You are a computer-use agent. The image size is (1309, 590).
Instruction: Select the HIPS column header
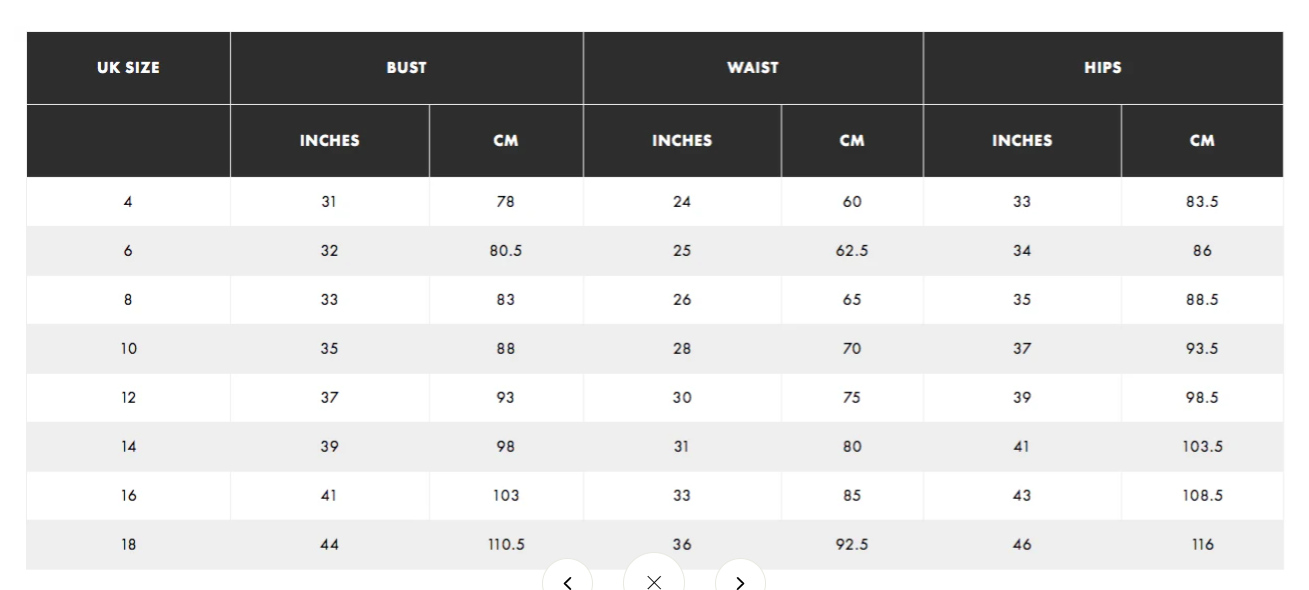click(x=1103, y=68)
